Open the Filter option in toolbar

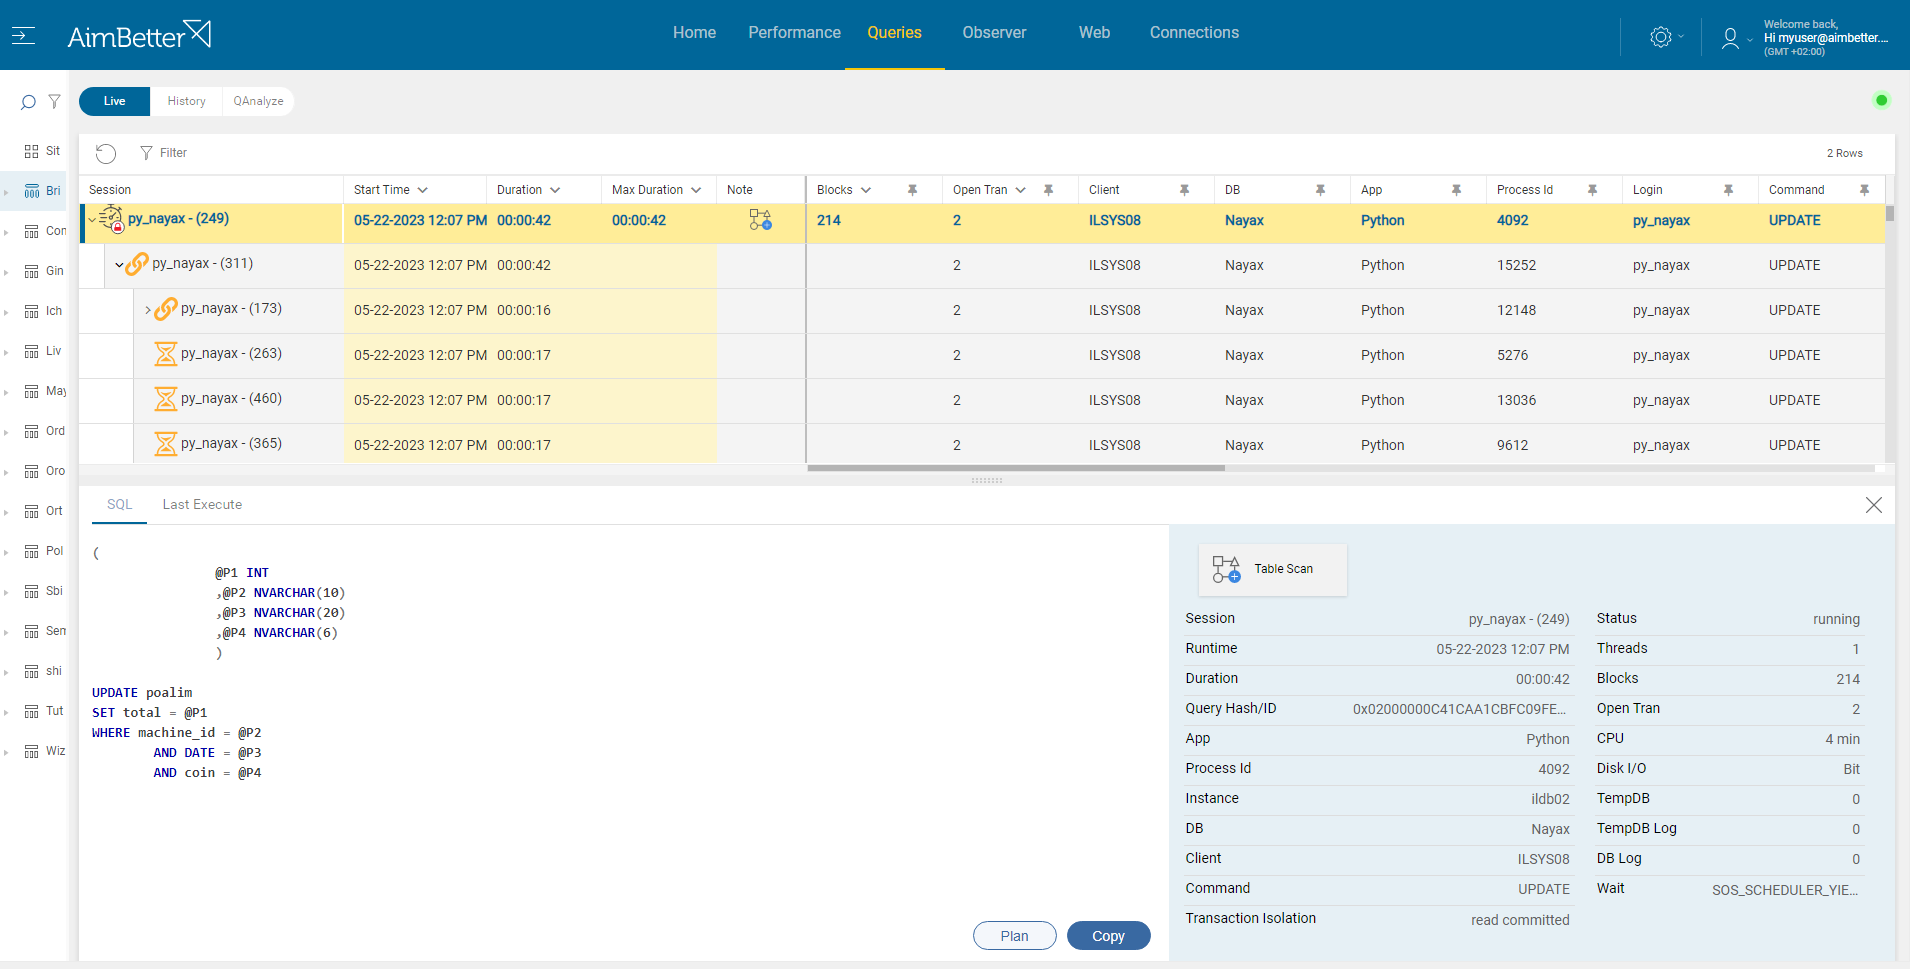164,153
